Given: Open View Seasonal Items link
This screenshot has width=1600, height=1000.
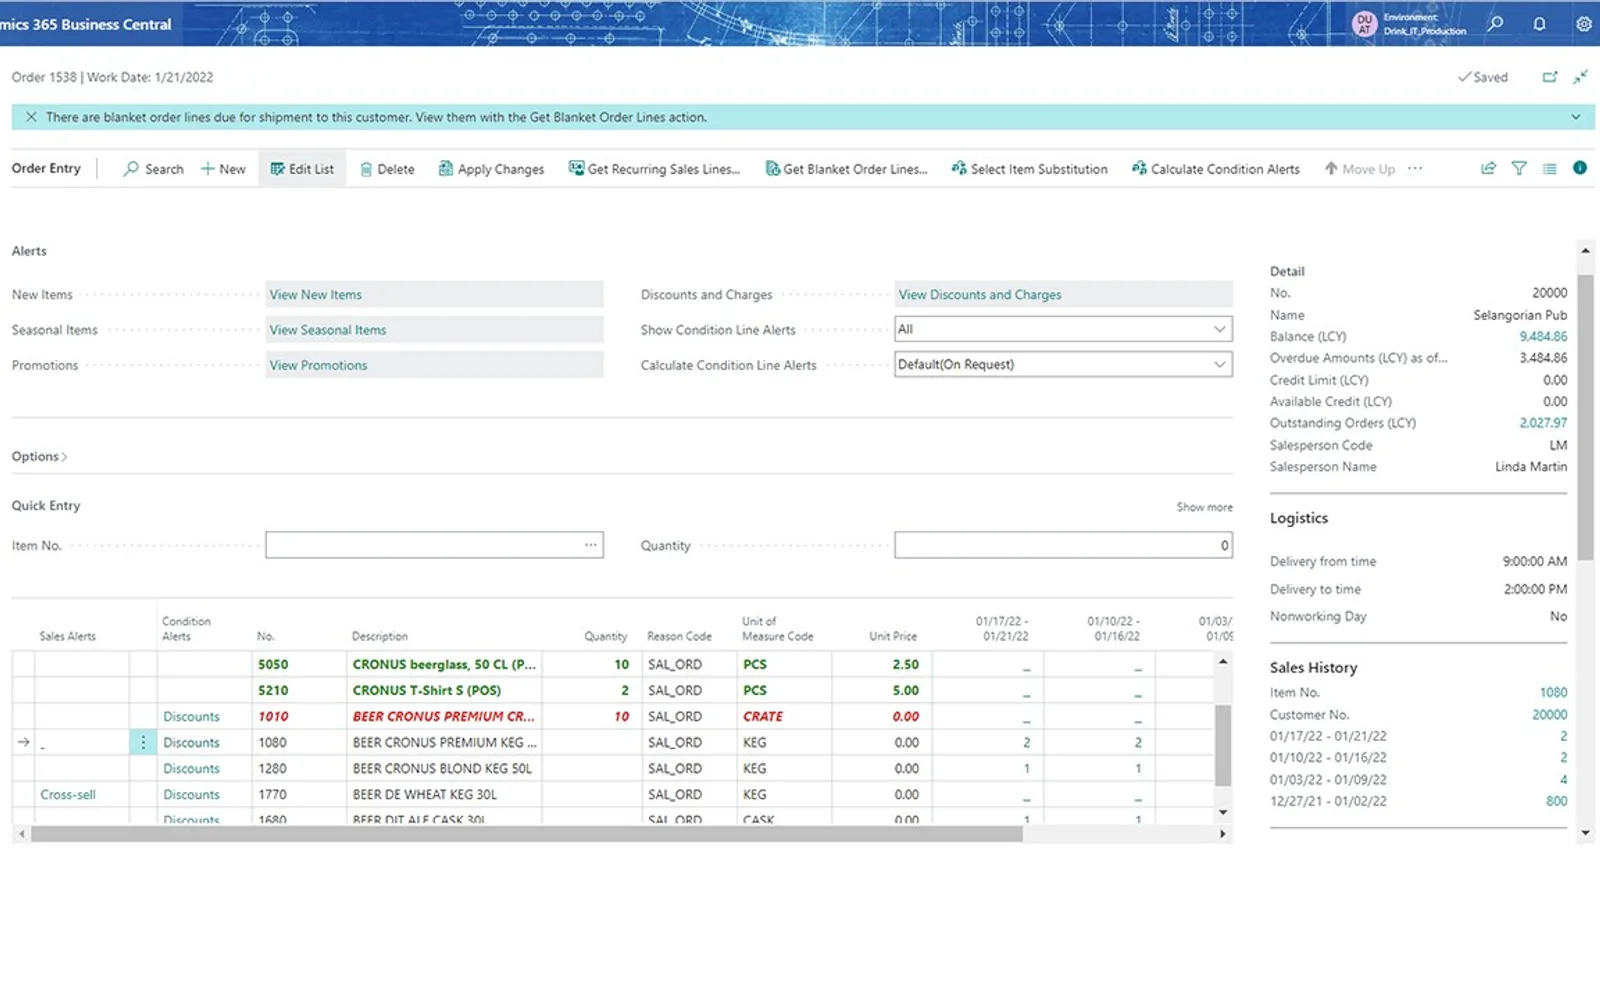Looking at the screenshot, I should (x=327, y=330).
